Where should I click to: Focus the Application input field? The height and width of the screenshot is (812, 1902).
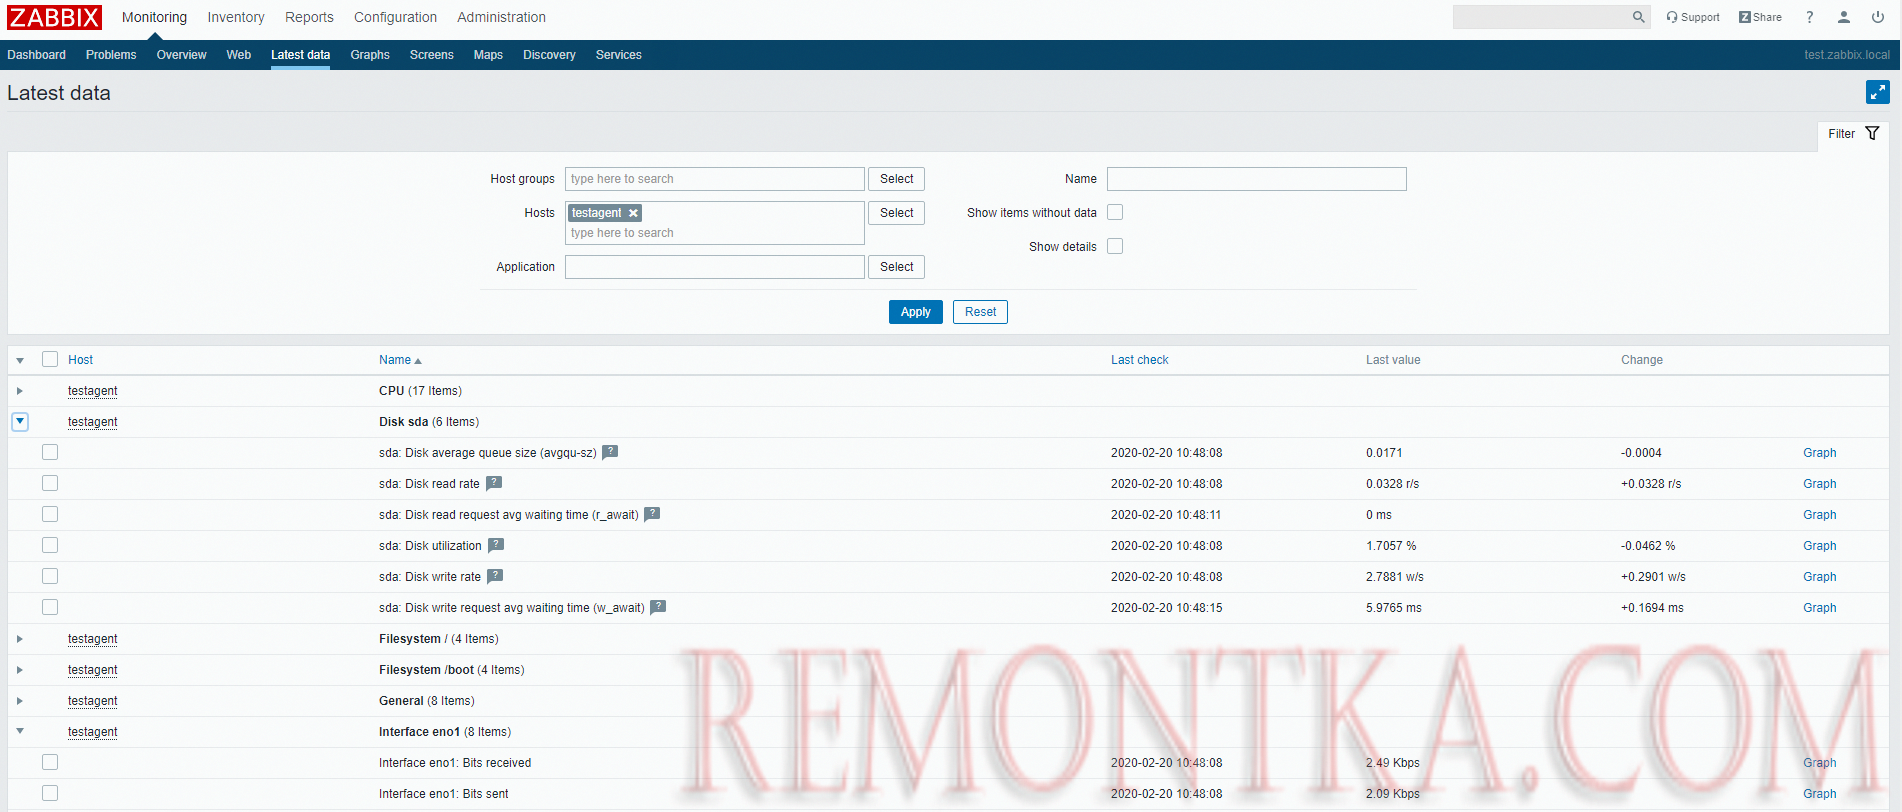point(715,267)
